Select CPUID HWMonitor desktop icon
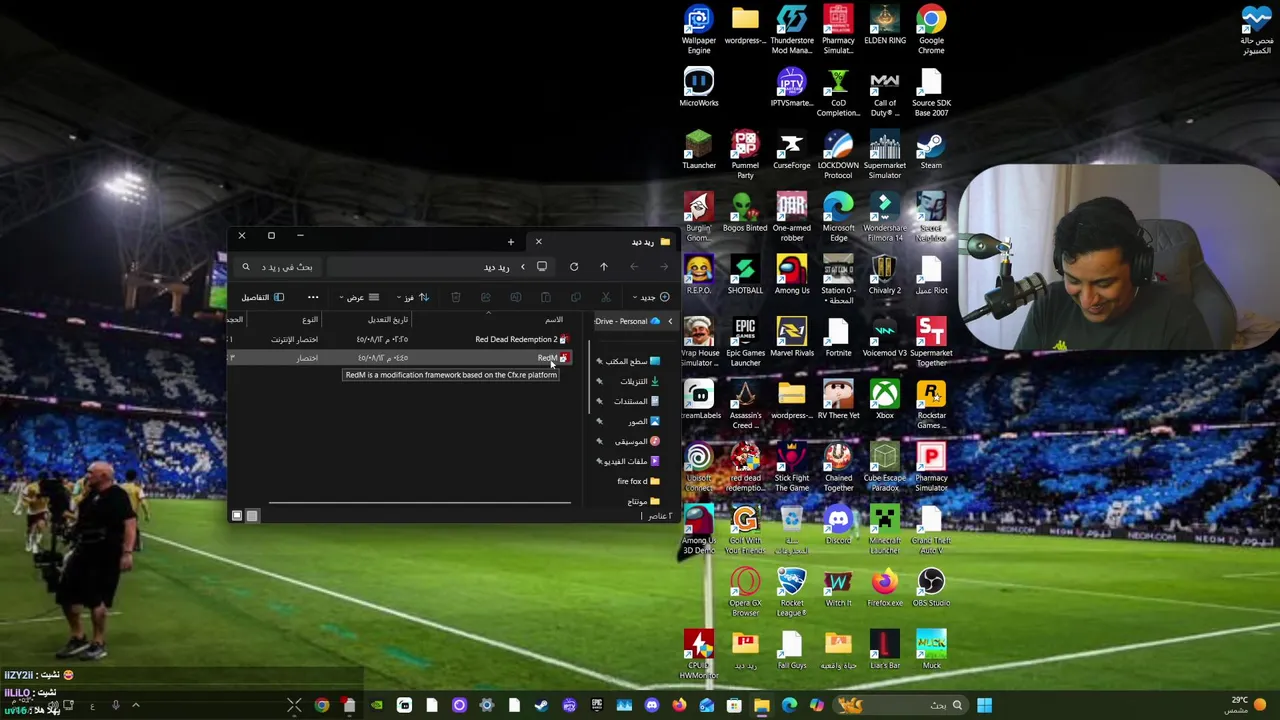Screen dimensions: 1280x720 [699, 654]
